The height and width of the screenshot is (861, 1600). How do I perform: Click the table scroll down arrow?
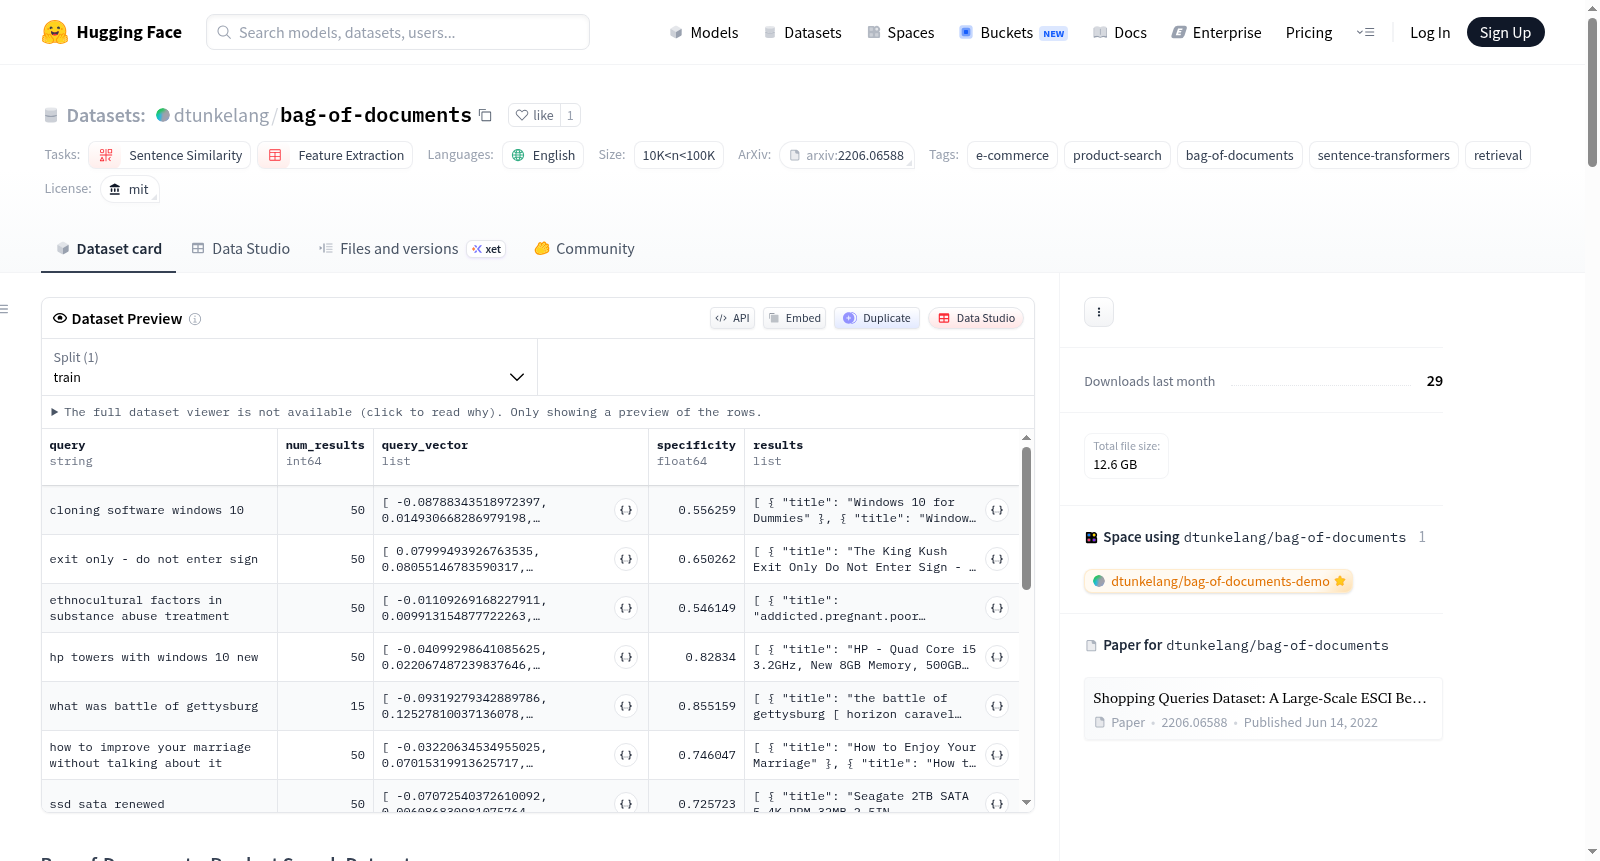click(x=1026, y=803)
